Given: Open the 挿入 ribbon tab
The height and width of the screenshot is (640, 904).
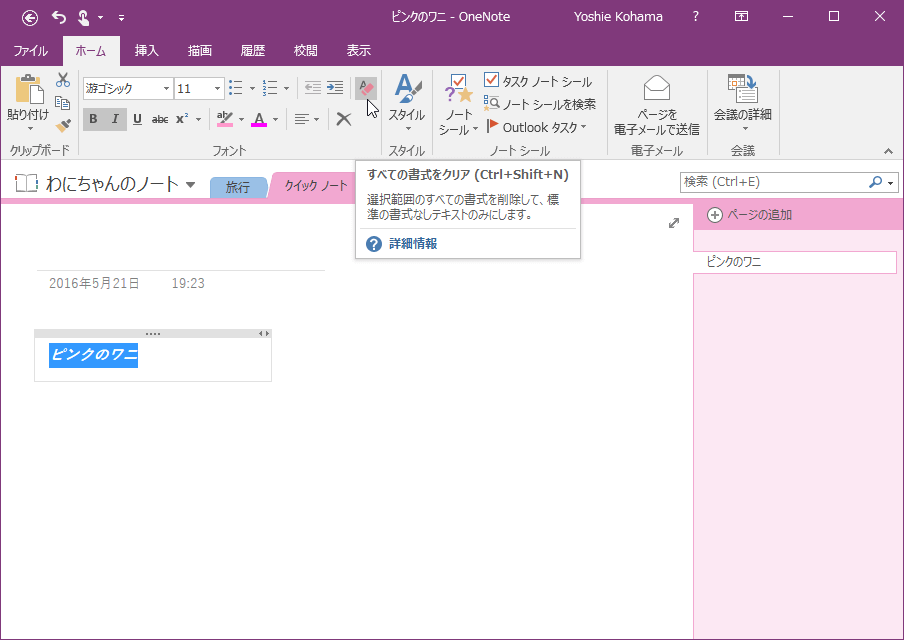Looking at the screenshot, I should pos(147,51).
